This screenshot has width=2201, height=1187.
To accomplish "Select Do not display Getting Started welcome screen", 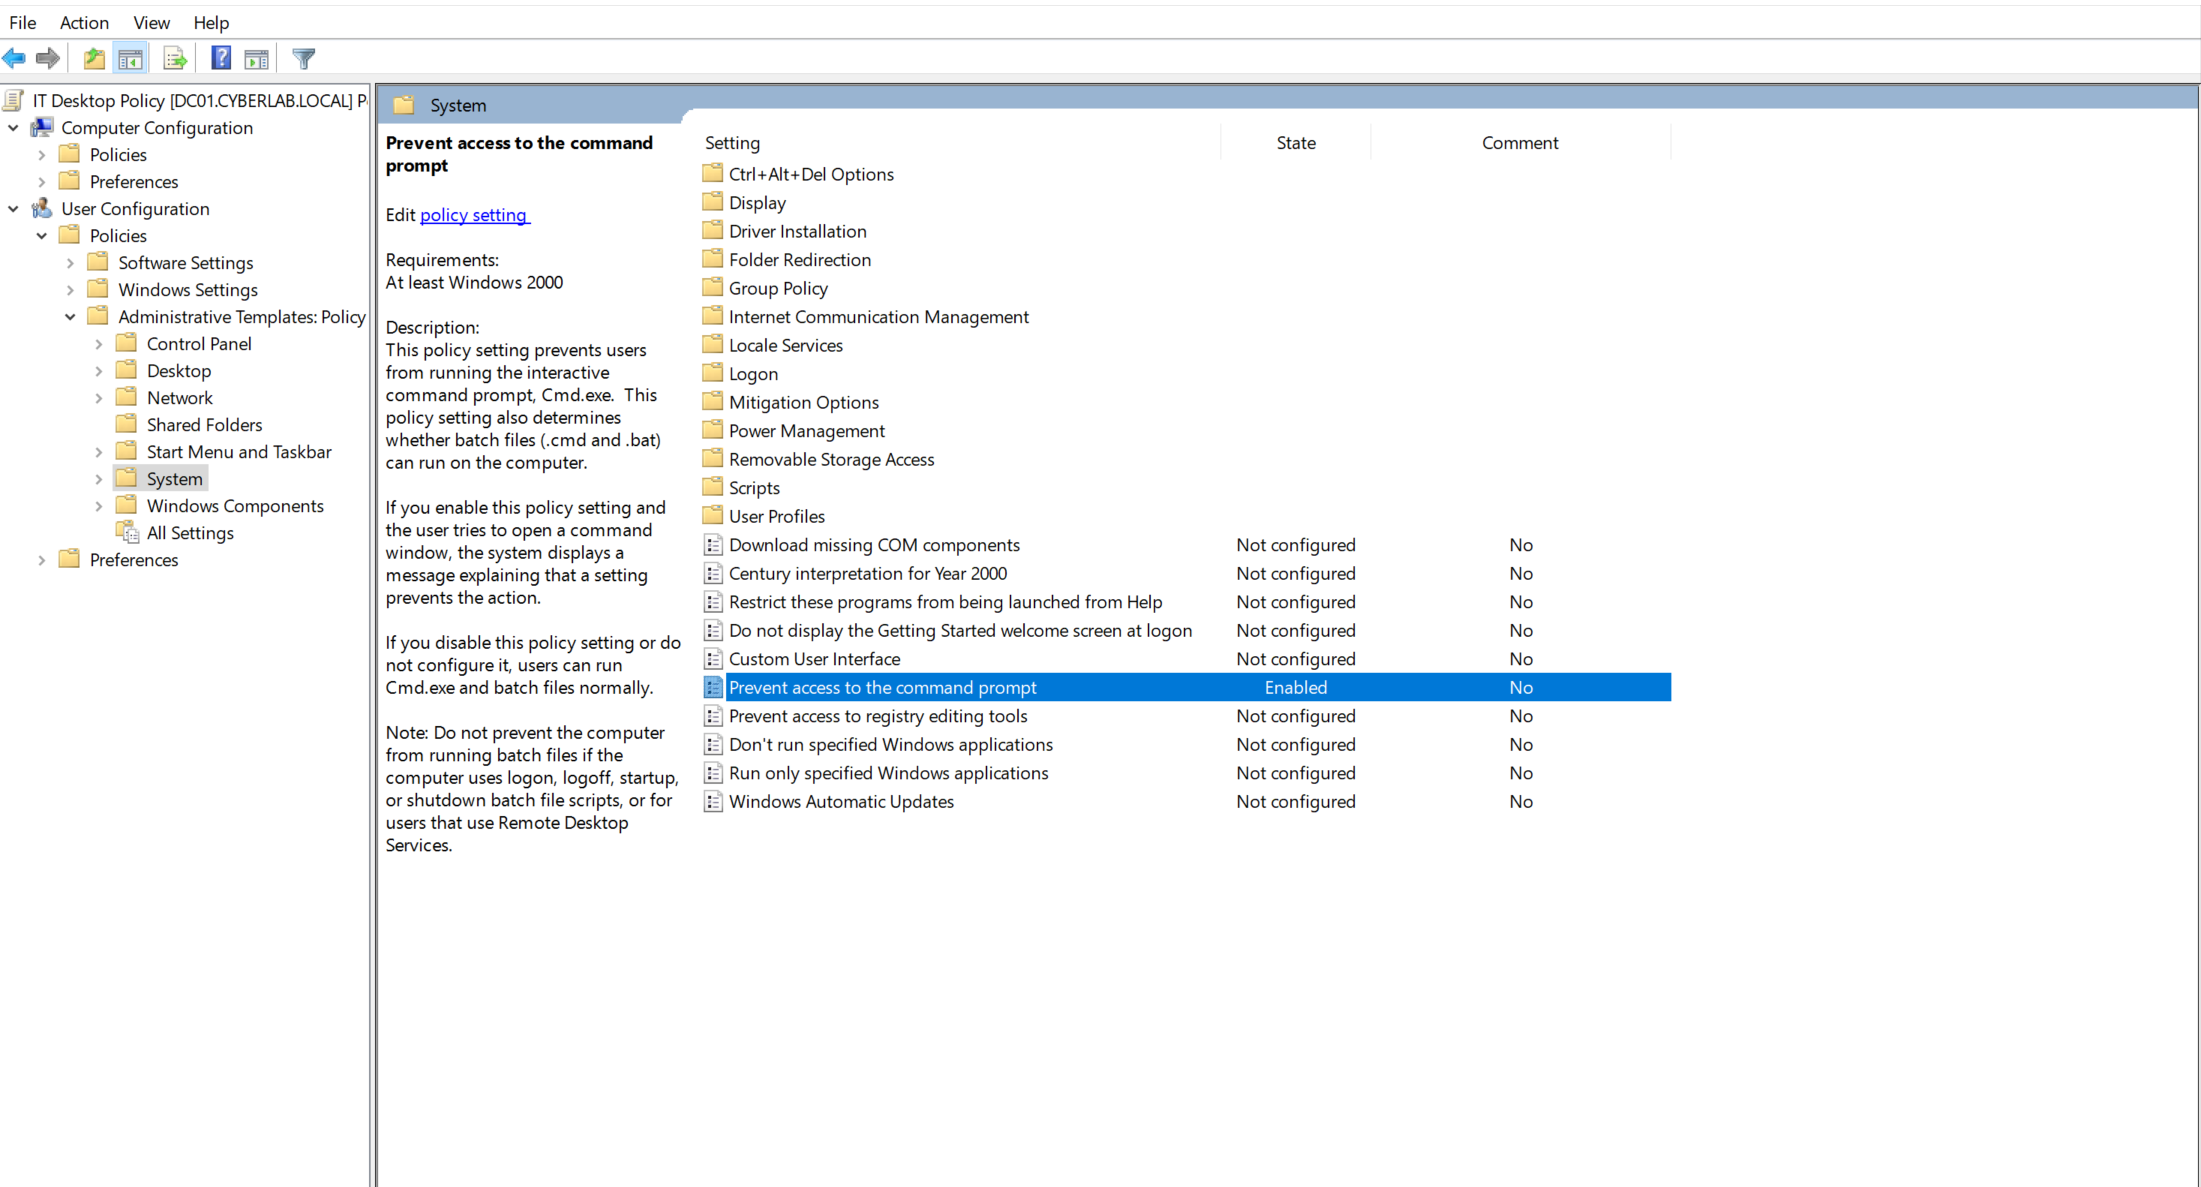I will (960, 630).
